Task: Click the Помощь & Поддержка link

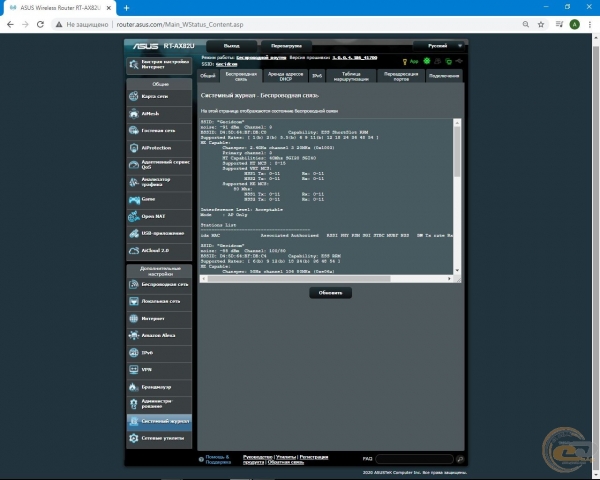Action: (x=218, y=459)
